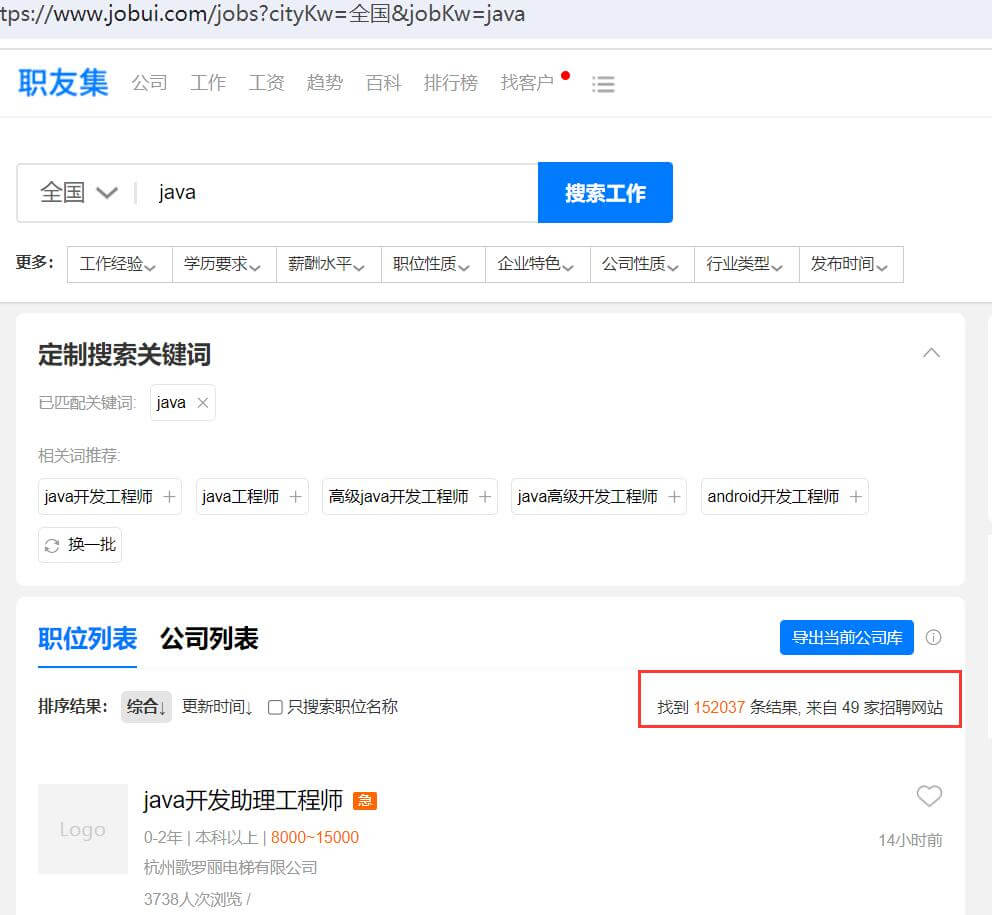The width and height of the screenshot is (992, 915).
Task: Sort results by 更新时间
Action: point(217,707)
